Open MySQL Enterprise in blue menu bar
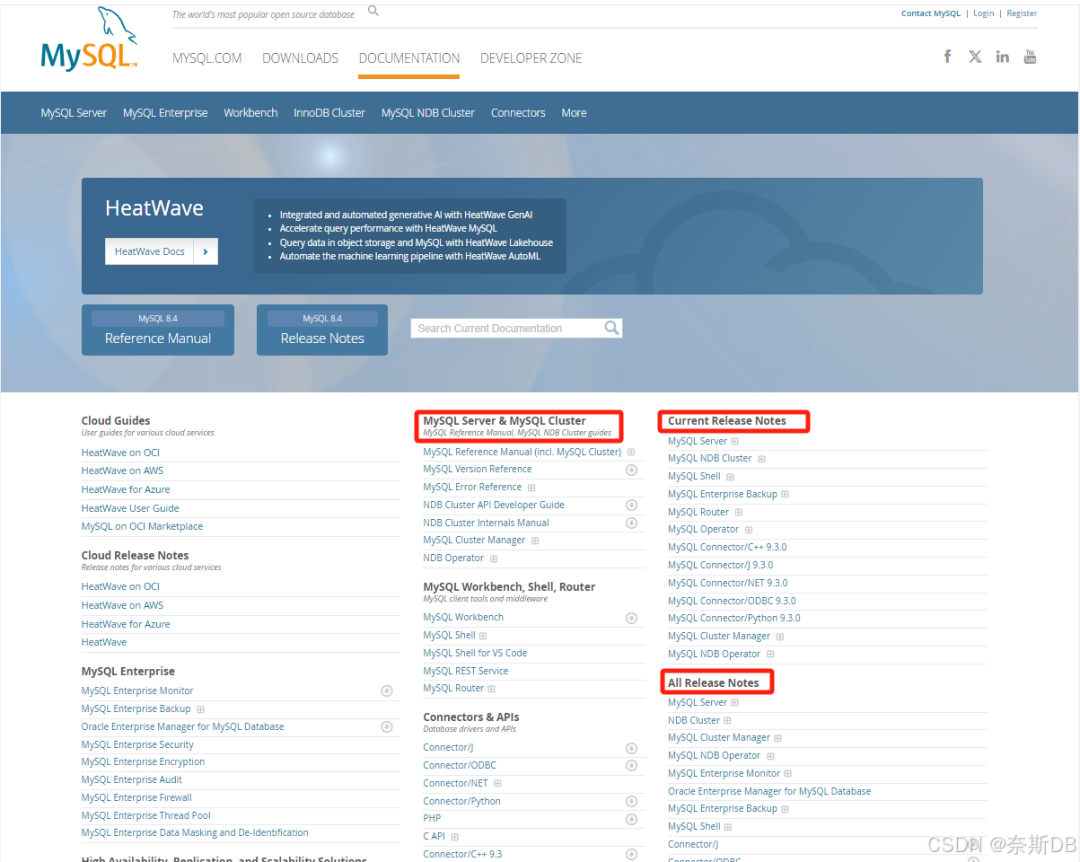Viewport: 1080px width, 862px height. tap(165, 113)
